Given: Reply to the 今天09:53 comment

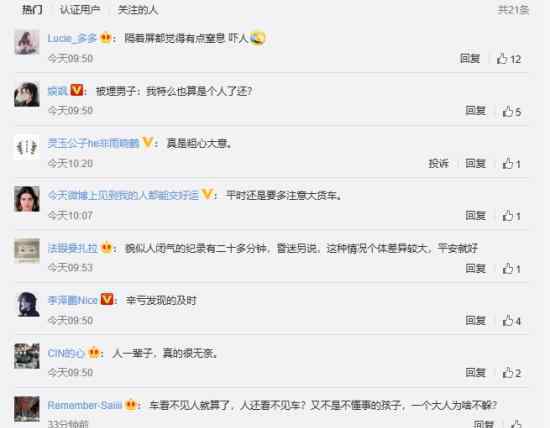Looking at the screenshot, I should click(x=476, y=268).
